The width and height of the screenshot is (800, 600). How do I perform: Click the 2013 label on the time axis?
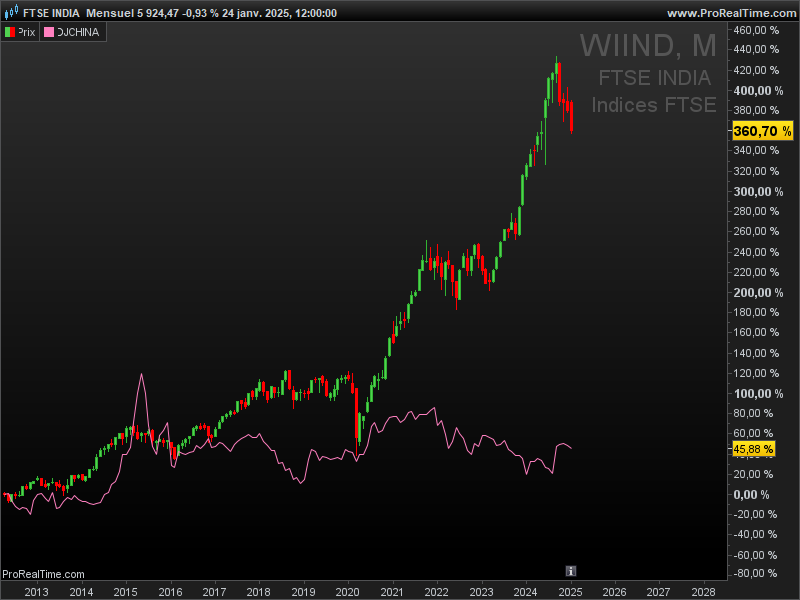point(37,592)
